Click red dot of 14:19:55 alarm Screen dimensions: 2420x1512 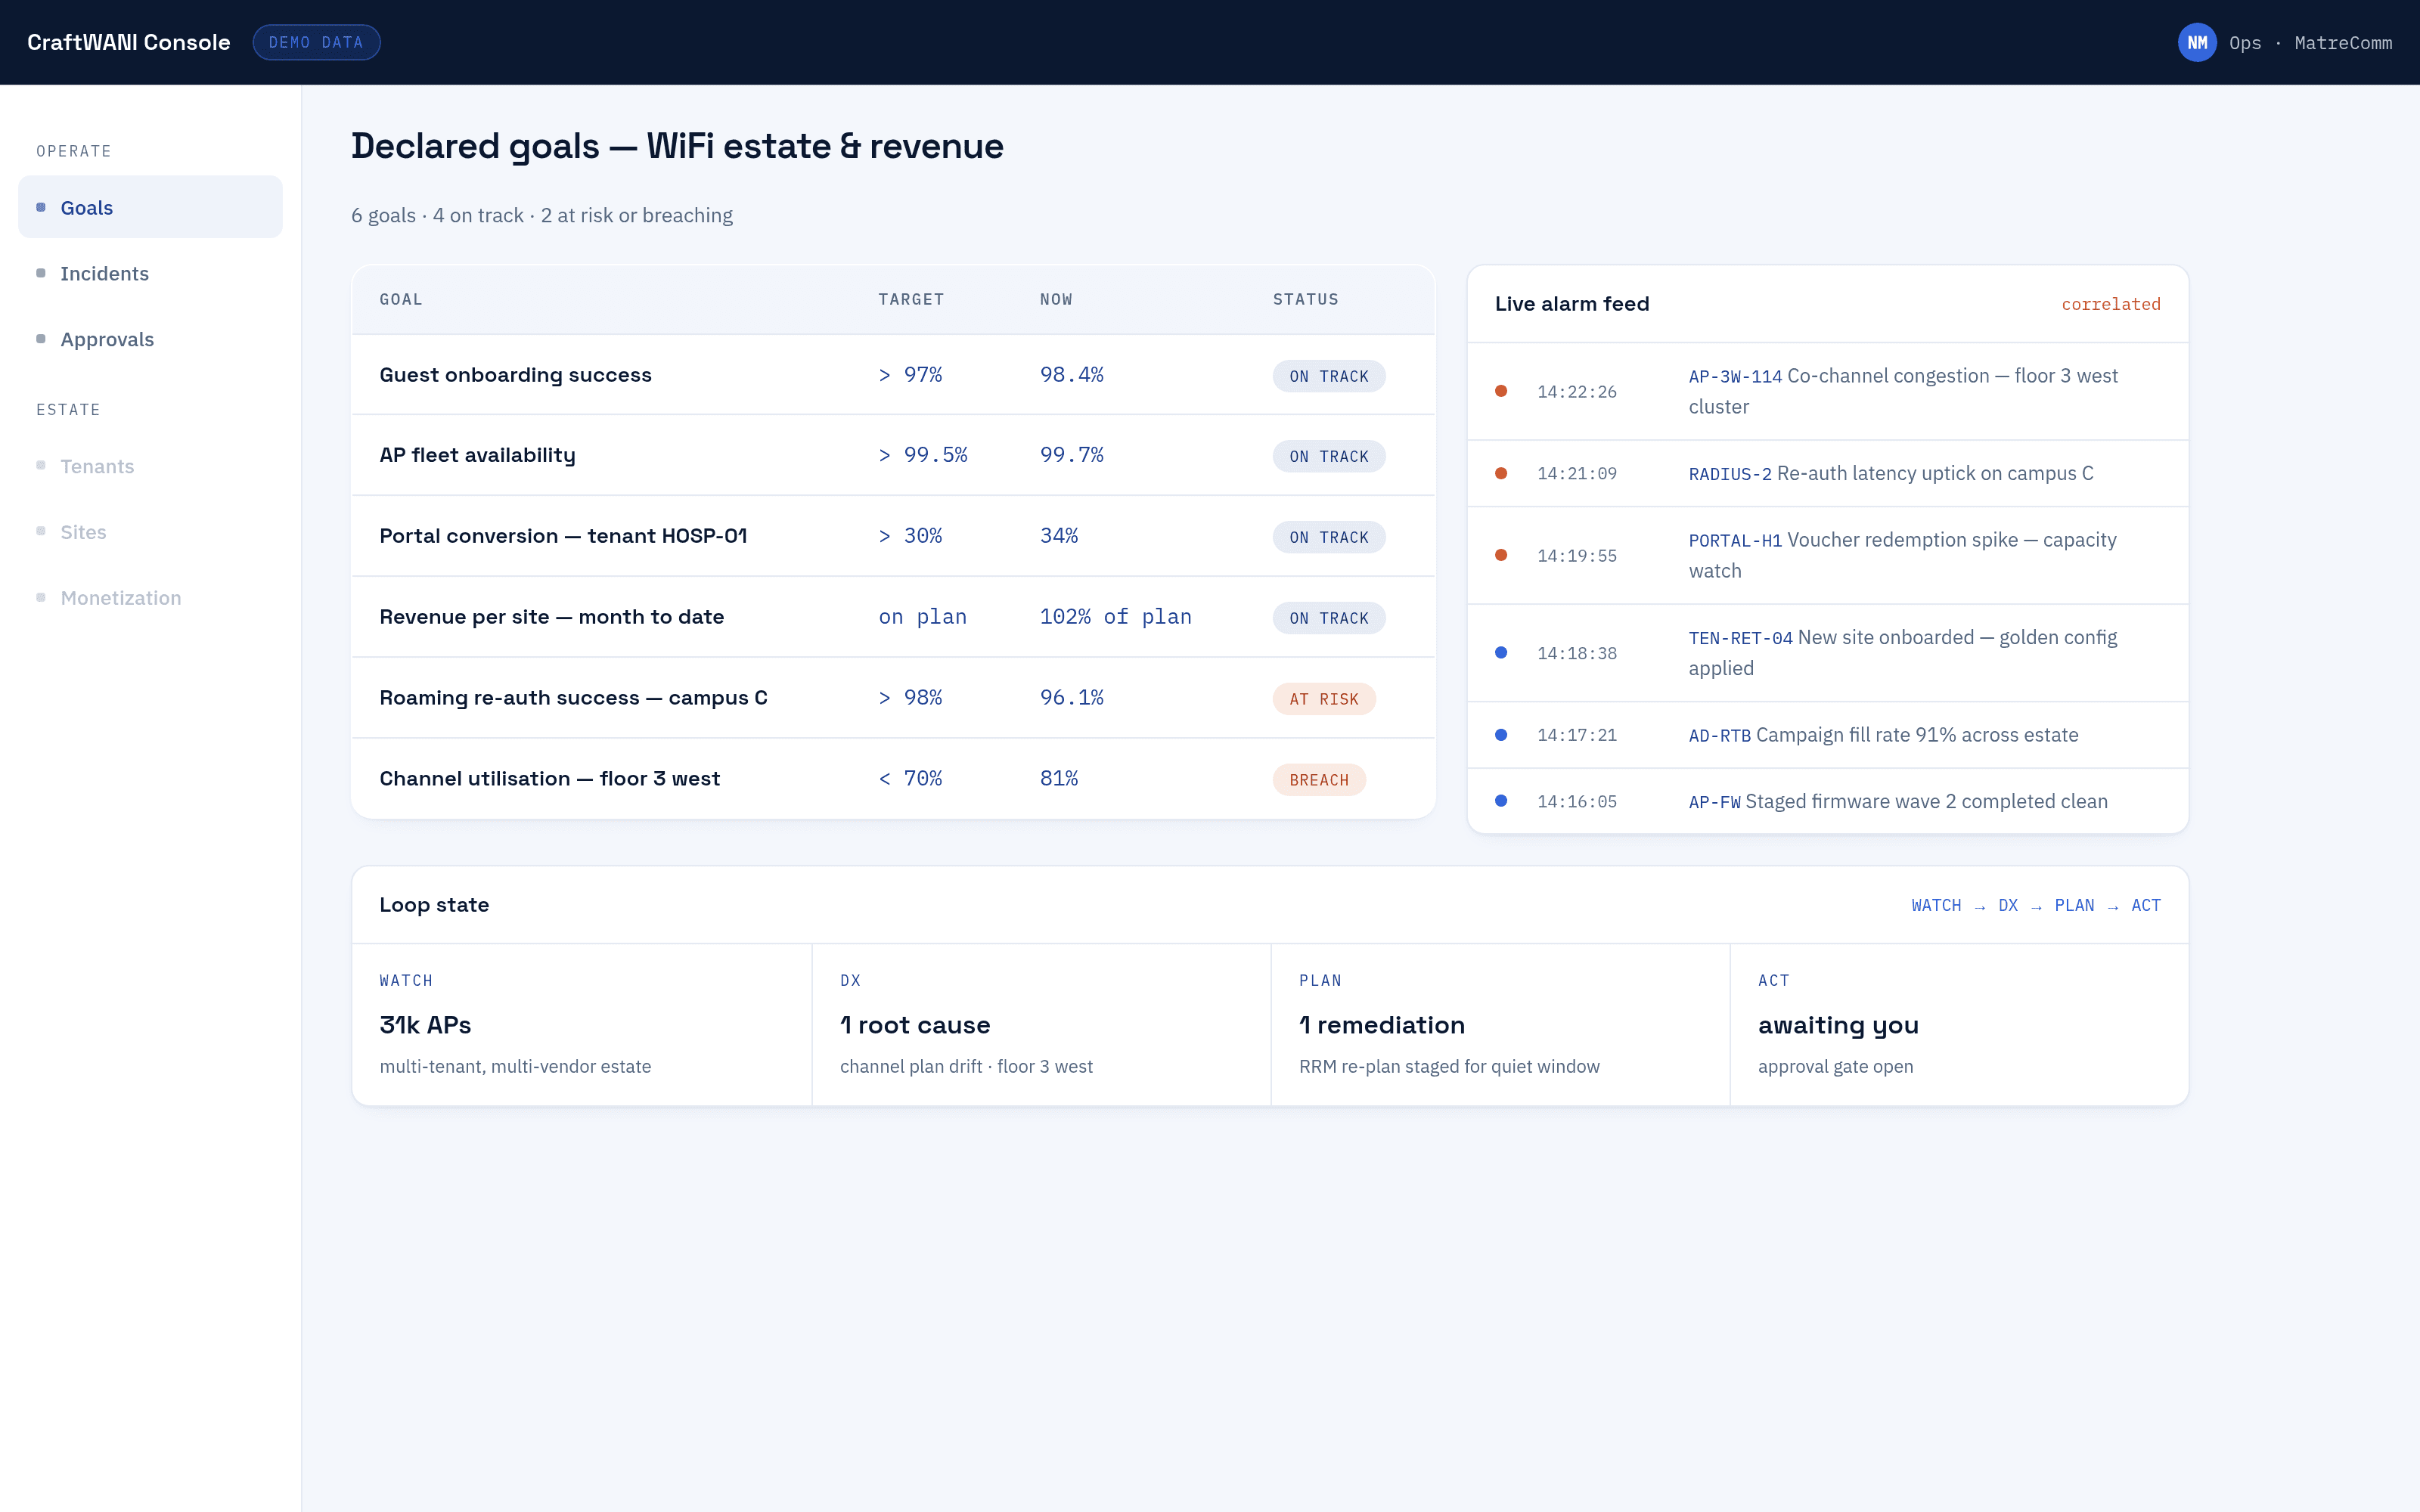[x=1501, y=555]
